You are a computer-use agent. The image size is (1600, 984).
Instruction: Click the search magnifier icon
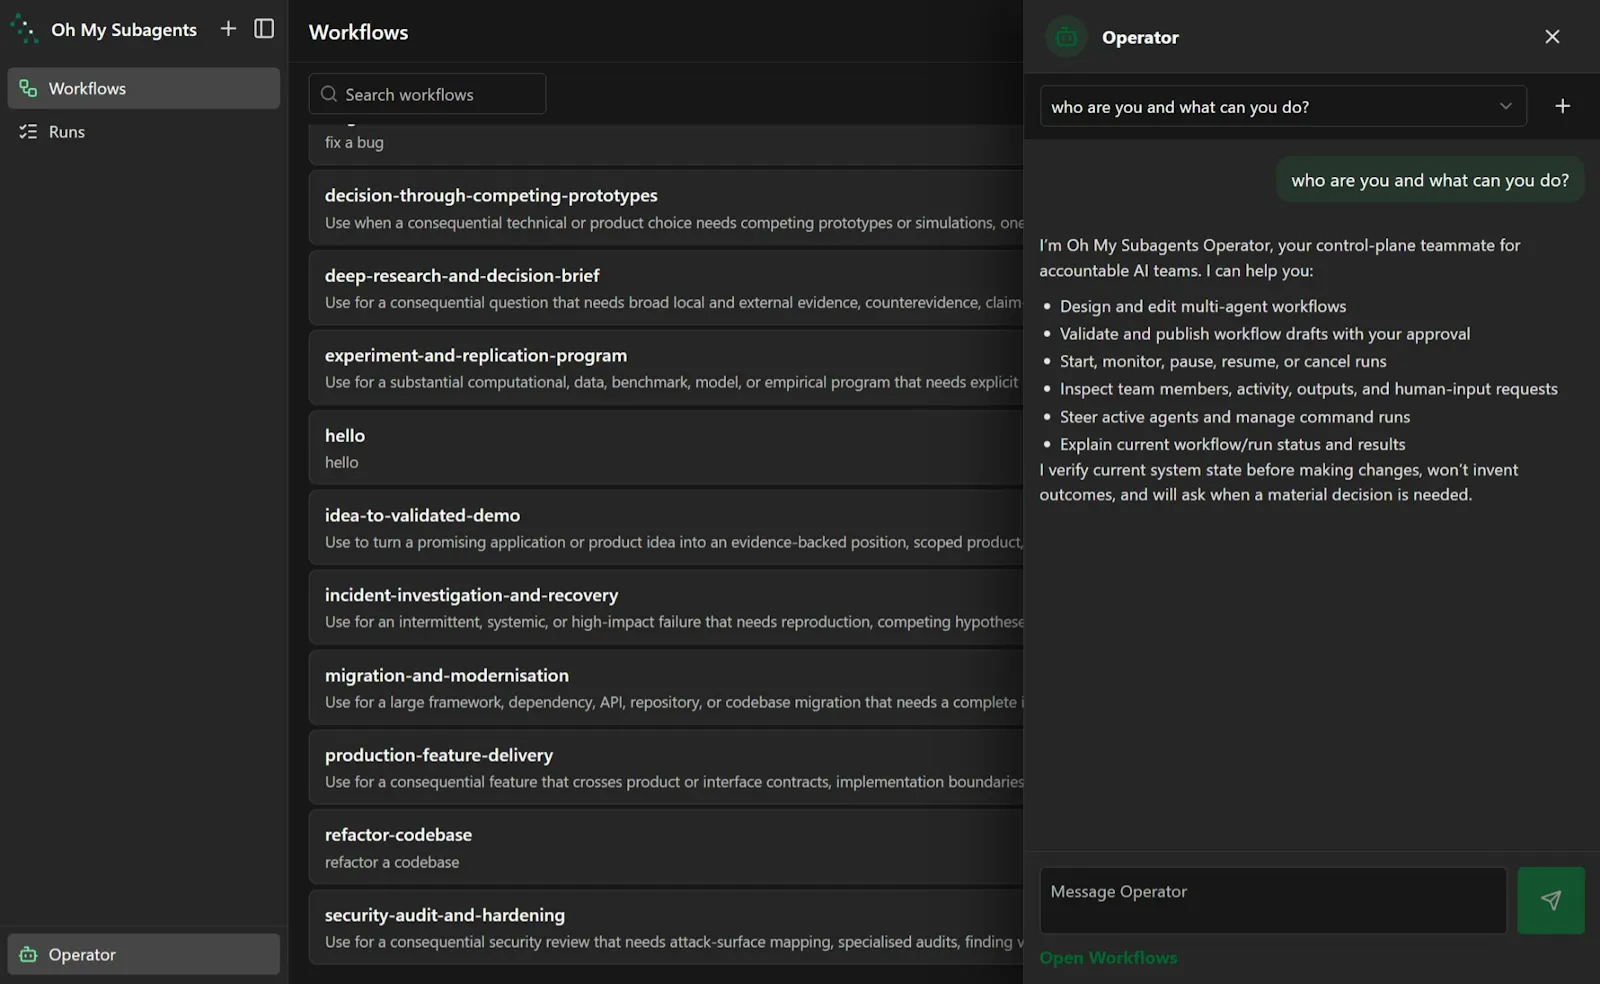click(x=329, y=94)
